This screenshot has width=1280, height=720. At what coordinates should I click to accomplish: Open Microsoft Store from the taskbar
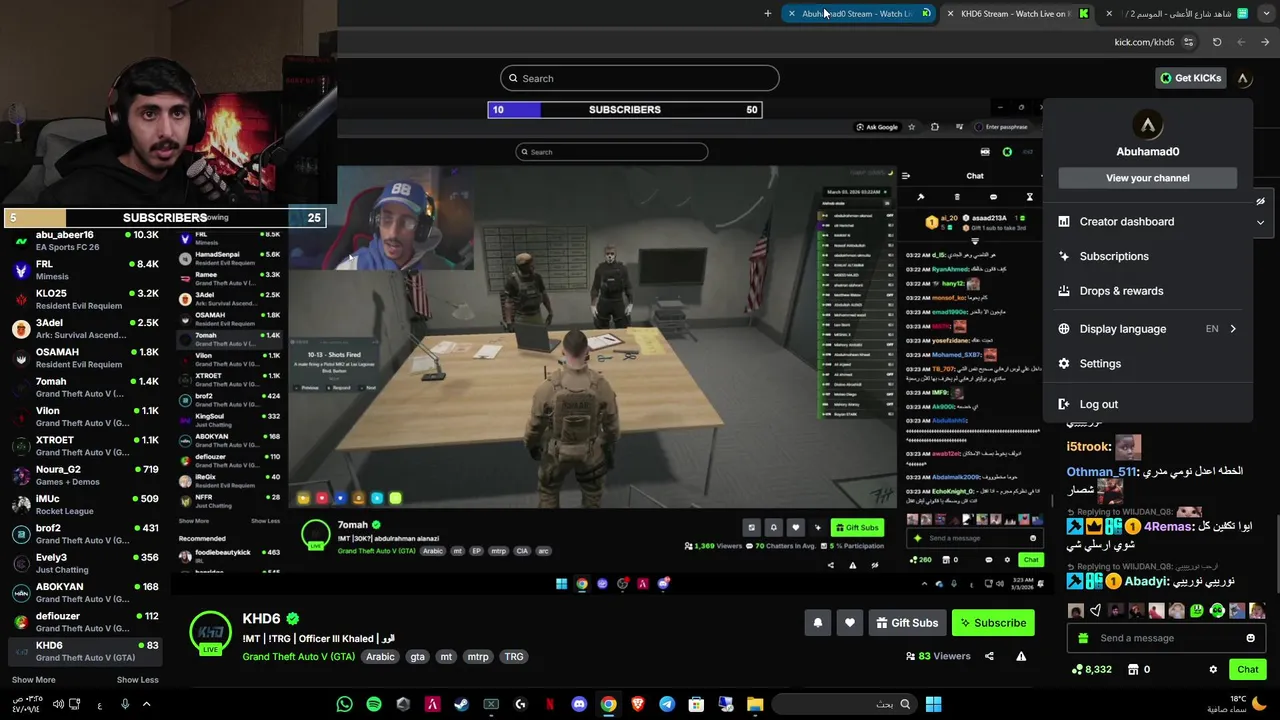tap(696, 704)
